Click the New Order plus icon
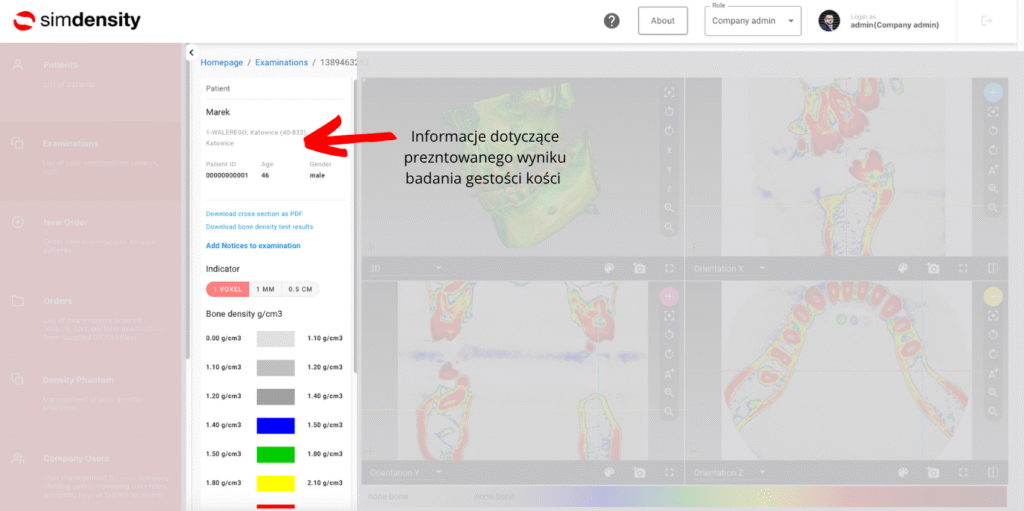Image resolution: width=1024 pixels, height=511 pixels. point(18,222)
